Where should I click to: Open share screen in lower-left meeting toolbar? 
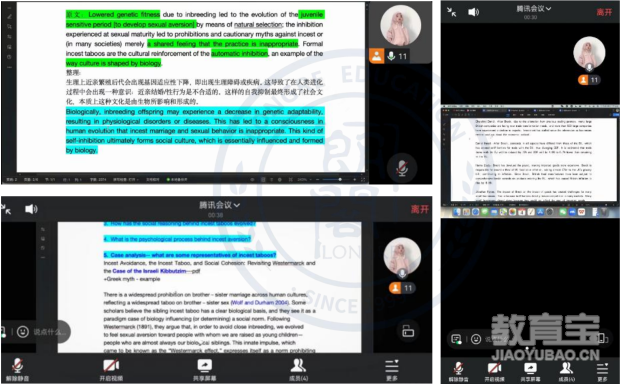(x=204, y=369)
